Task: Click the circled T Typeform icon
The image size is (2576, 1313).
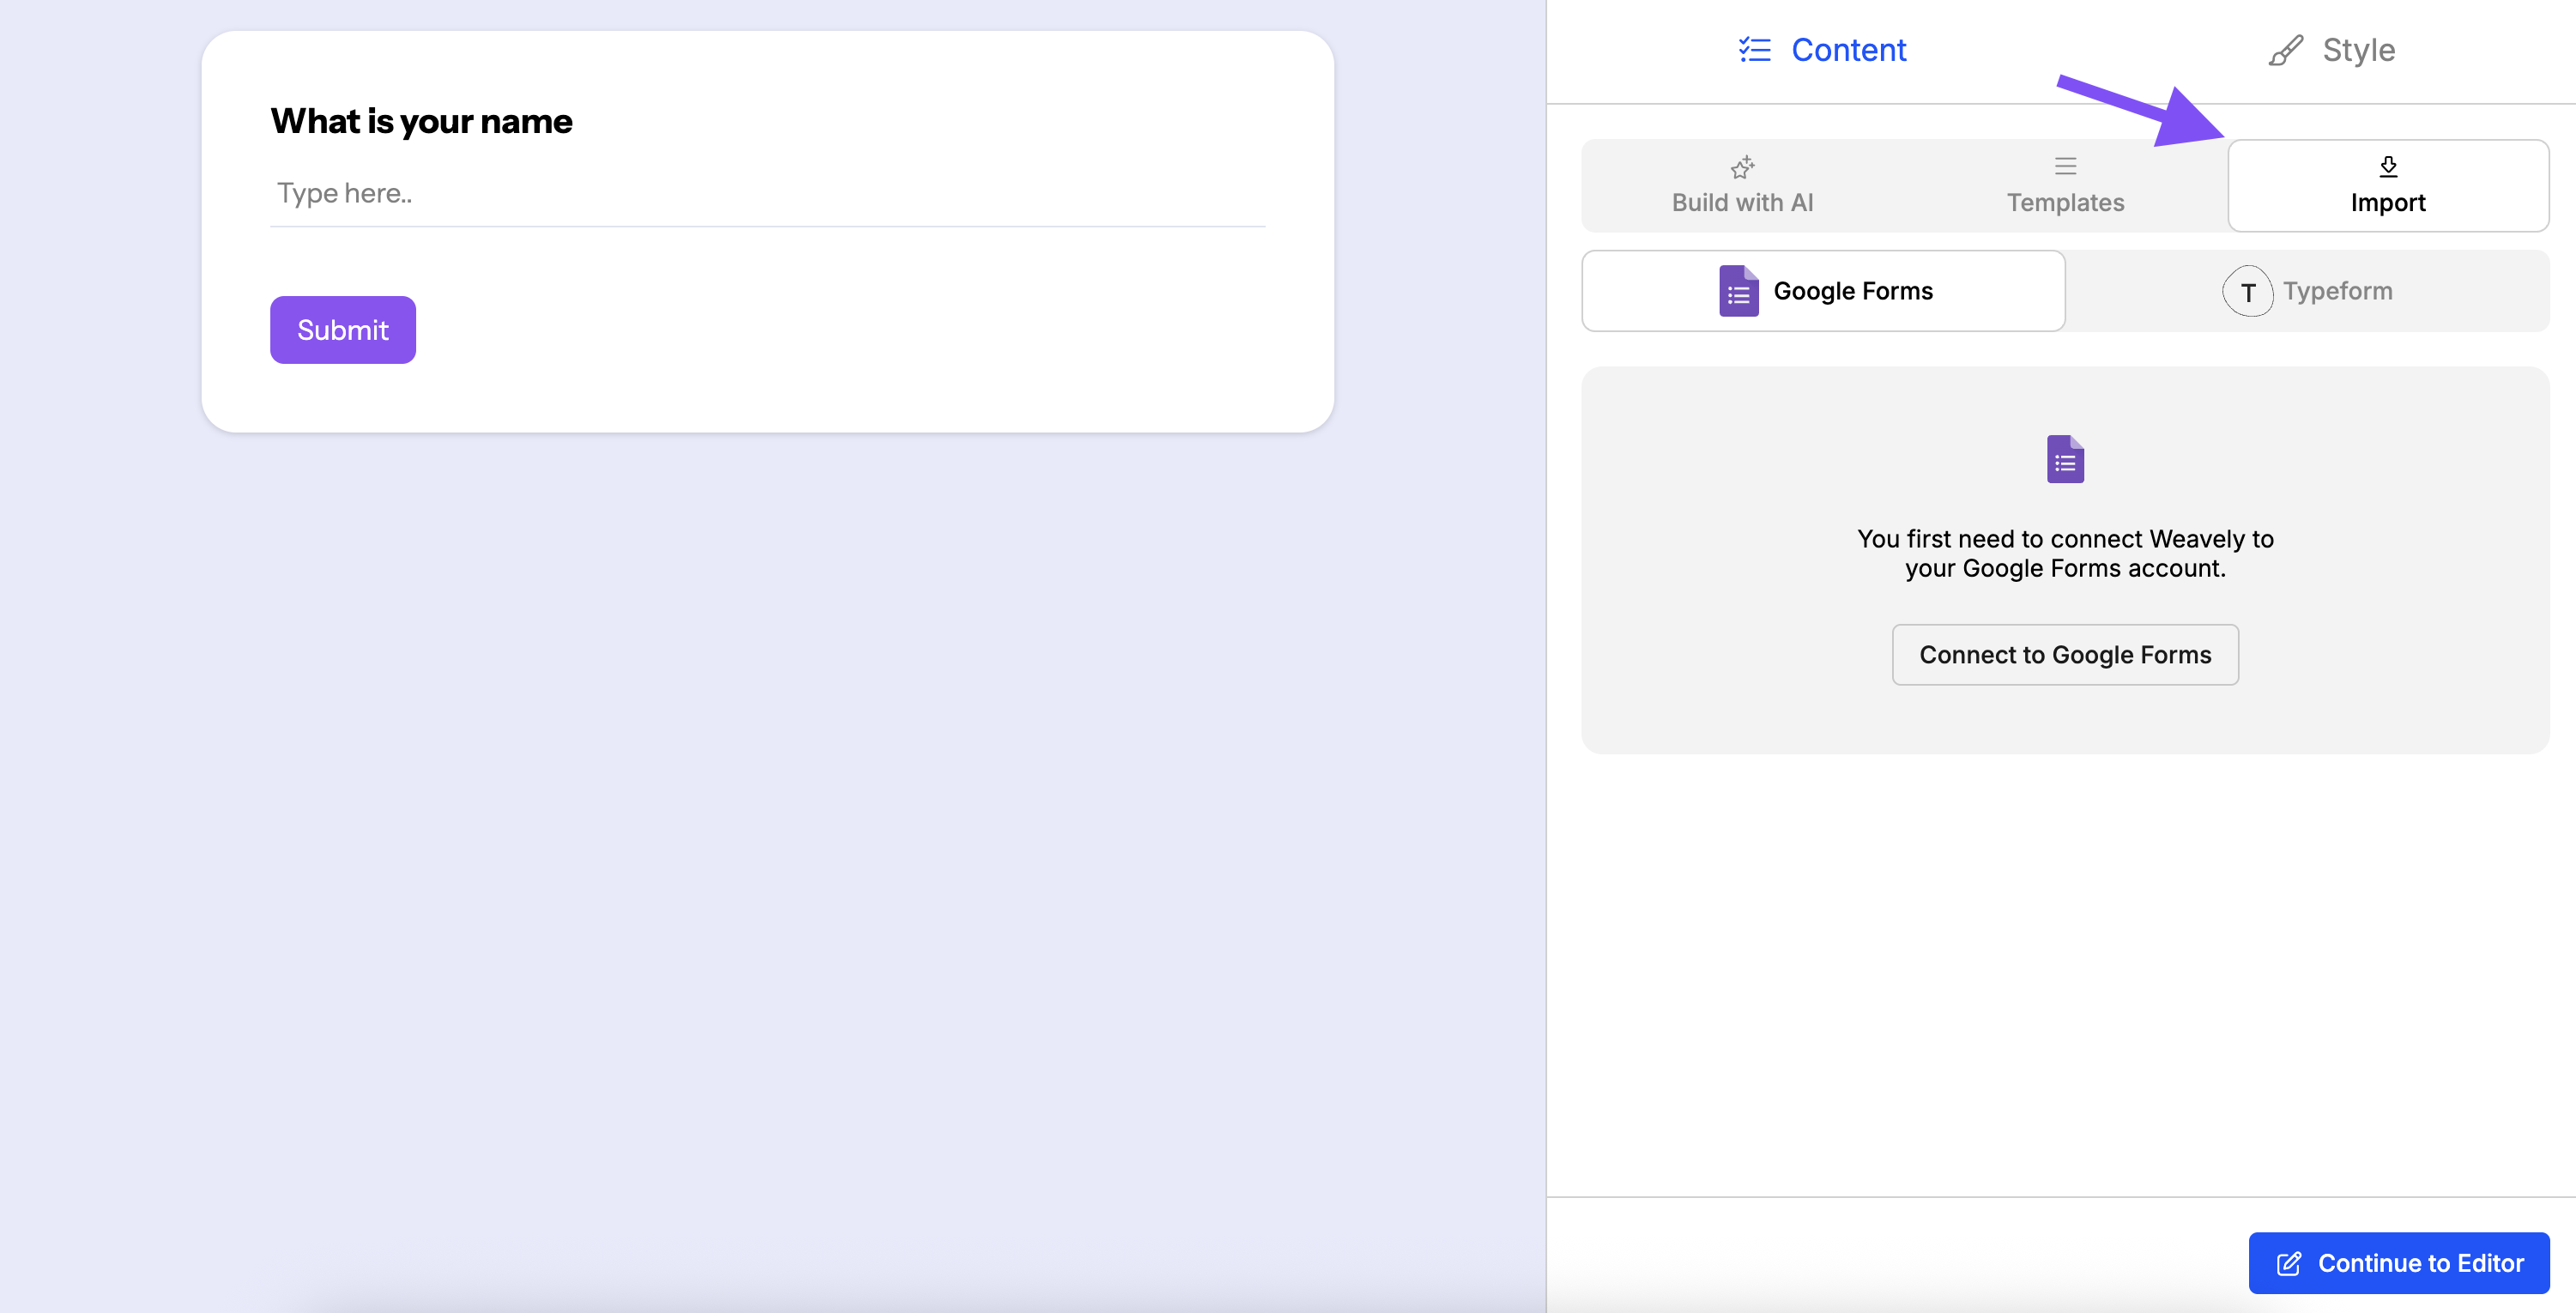Action: 2249,291
